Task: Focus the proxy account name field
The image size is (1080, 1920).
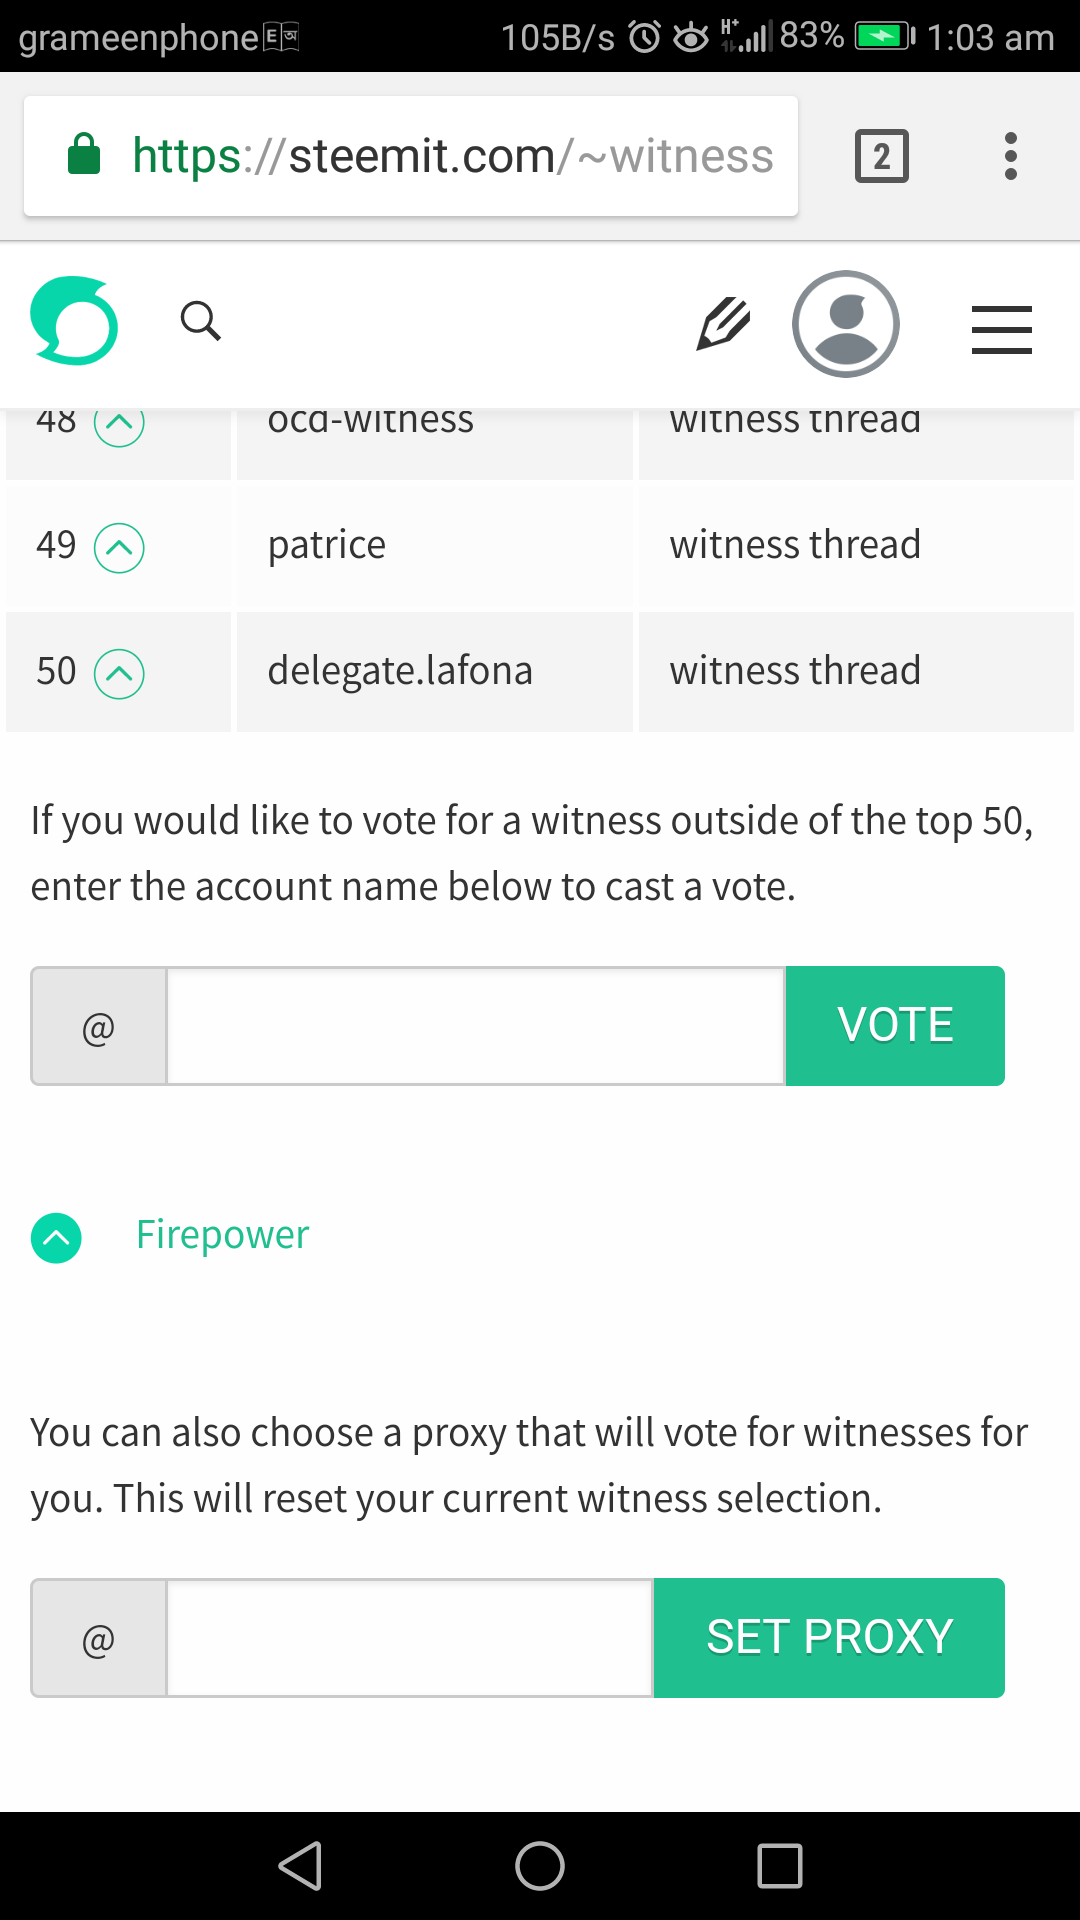Action: tap(410, 1638)
